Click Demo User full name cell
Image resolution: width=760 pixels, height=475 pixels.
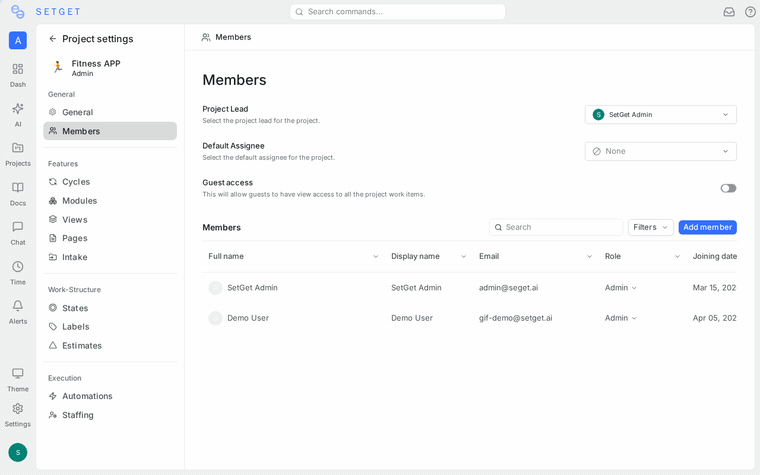coord(248,318)
